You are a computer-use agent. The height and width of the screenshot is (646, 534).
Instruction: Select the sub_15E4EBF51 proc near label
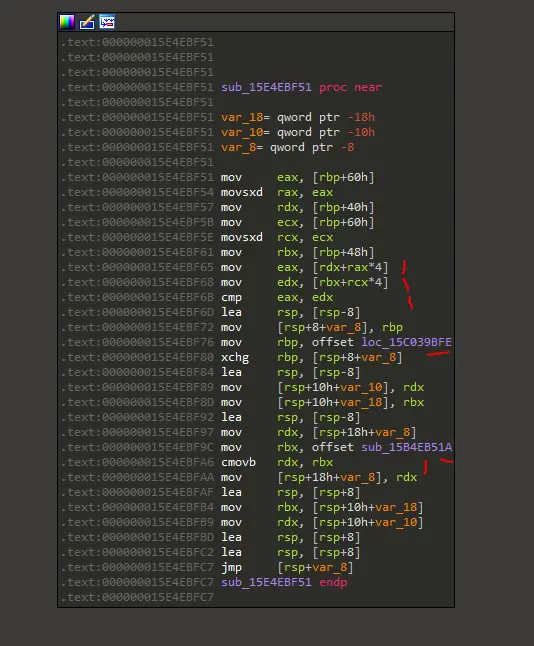302,87
